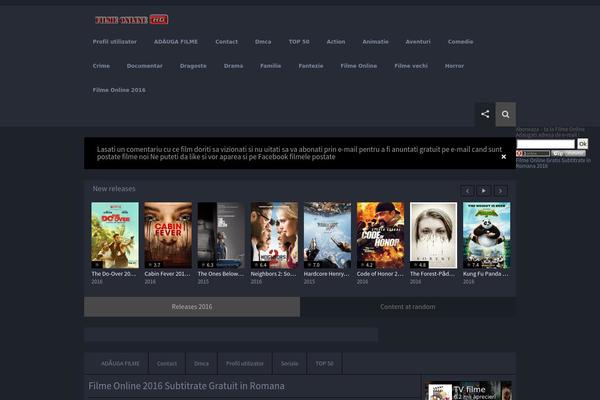Select the Crime genre
Viewport: 600px width, 400px height.
click(101, 66)
